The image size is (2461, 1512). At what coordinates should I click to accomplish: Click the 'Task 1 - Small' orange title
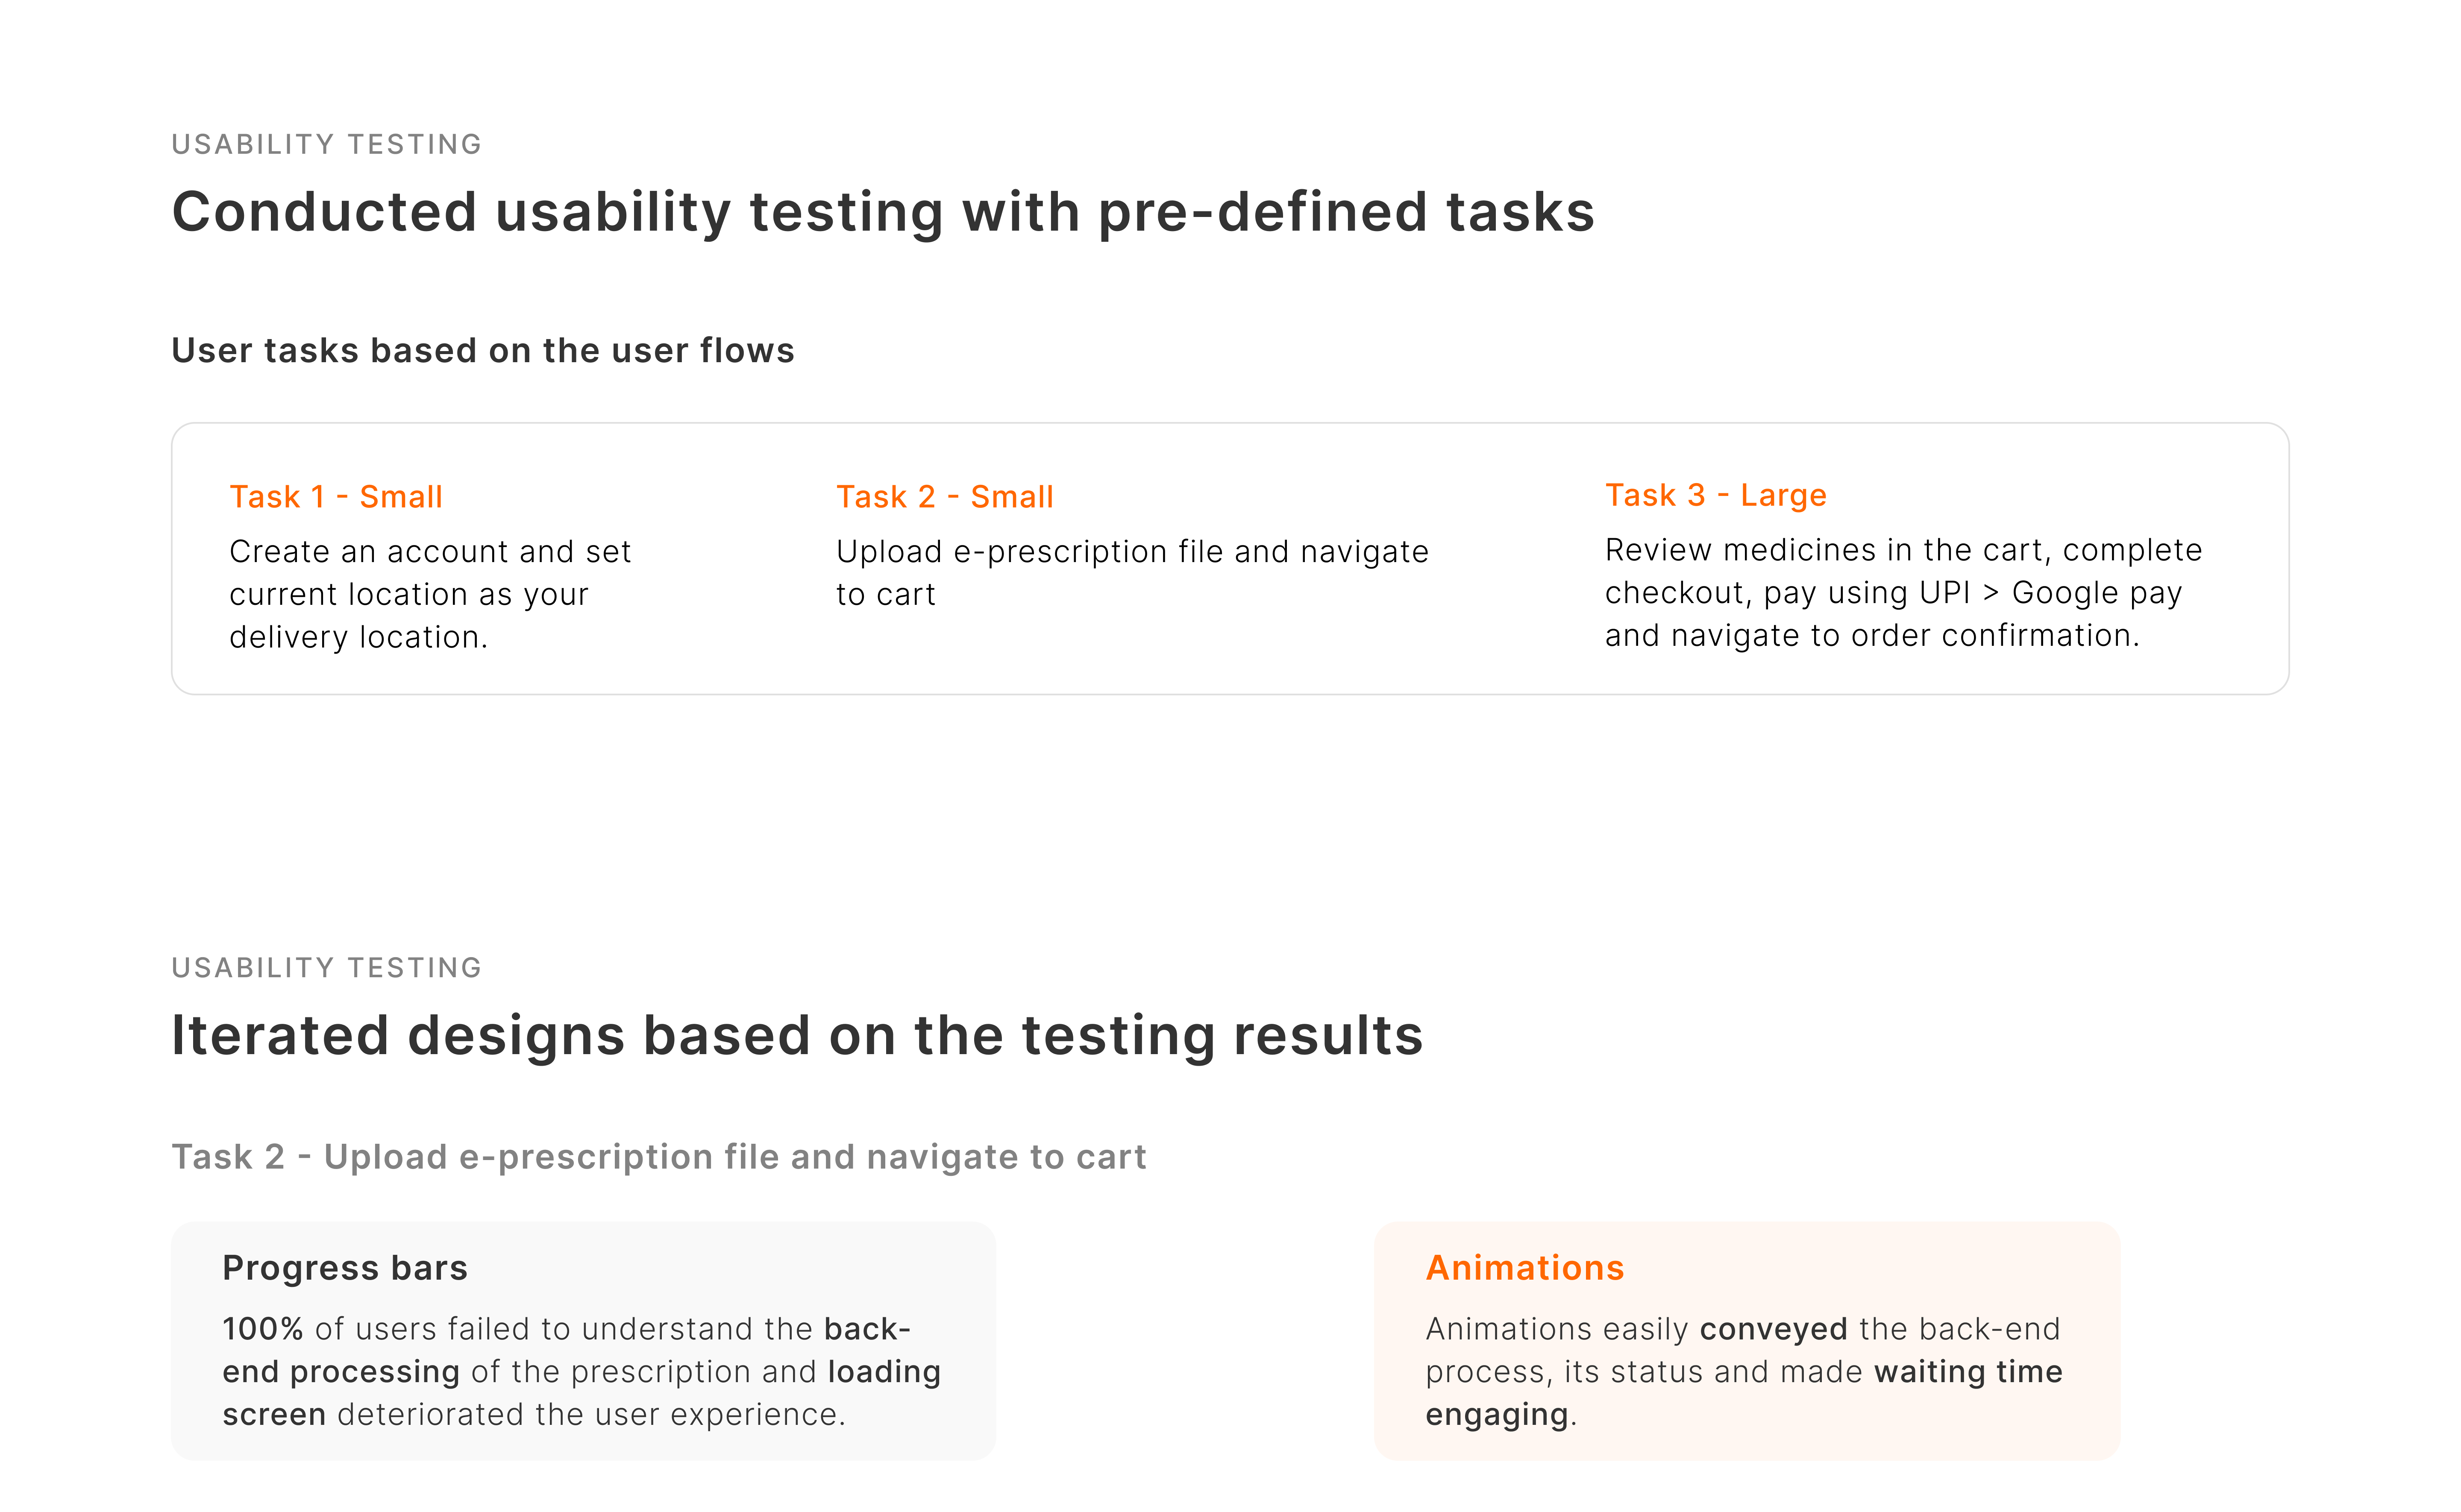(336, 497)
